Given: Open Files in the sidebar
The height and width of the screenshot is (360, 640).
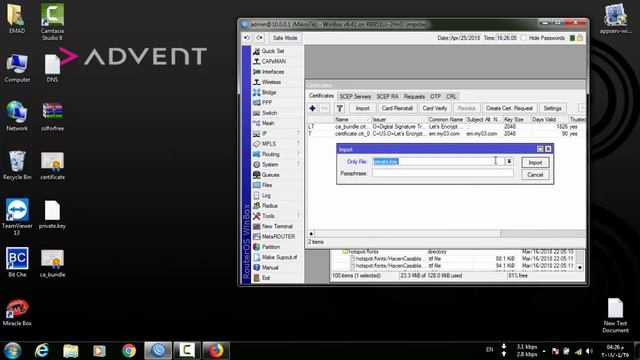Looking at the screenshot, I should (267, 185).
